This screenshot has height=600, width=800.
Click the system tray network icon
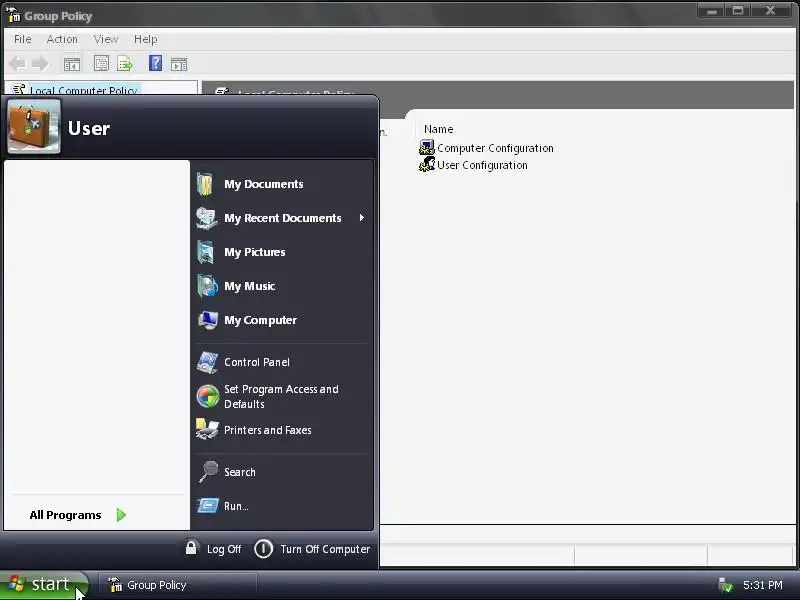[x=725, y=585]
